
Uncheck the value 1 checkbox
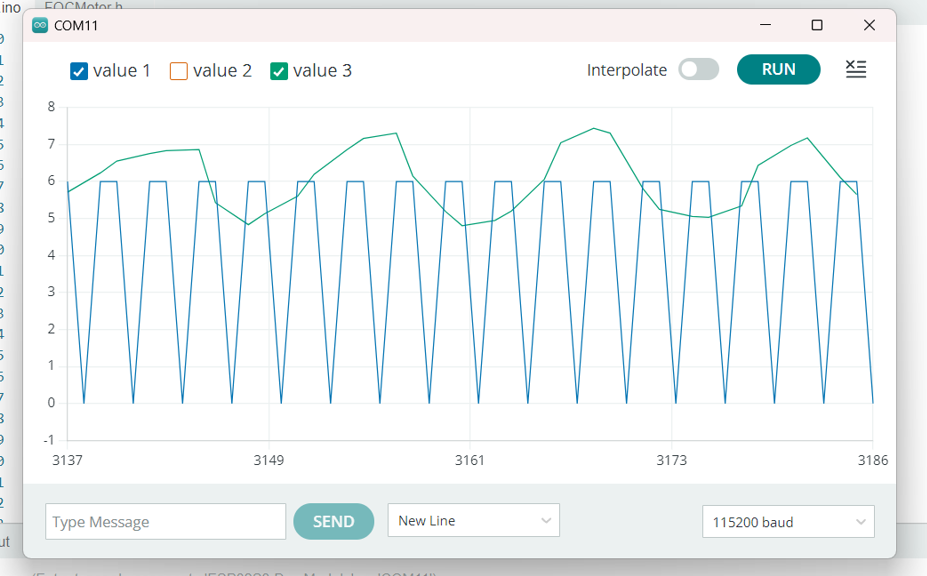click(79, 71)
